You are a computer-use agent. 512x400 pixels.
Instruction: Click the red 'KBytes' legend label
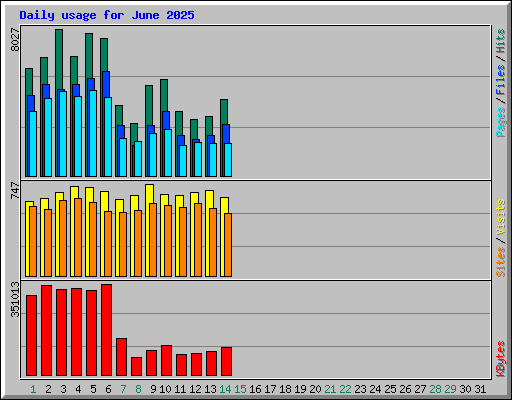coord(501,359)
